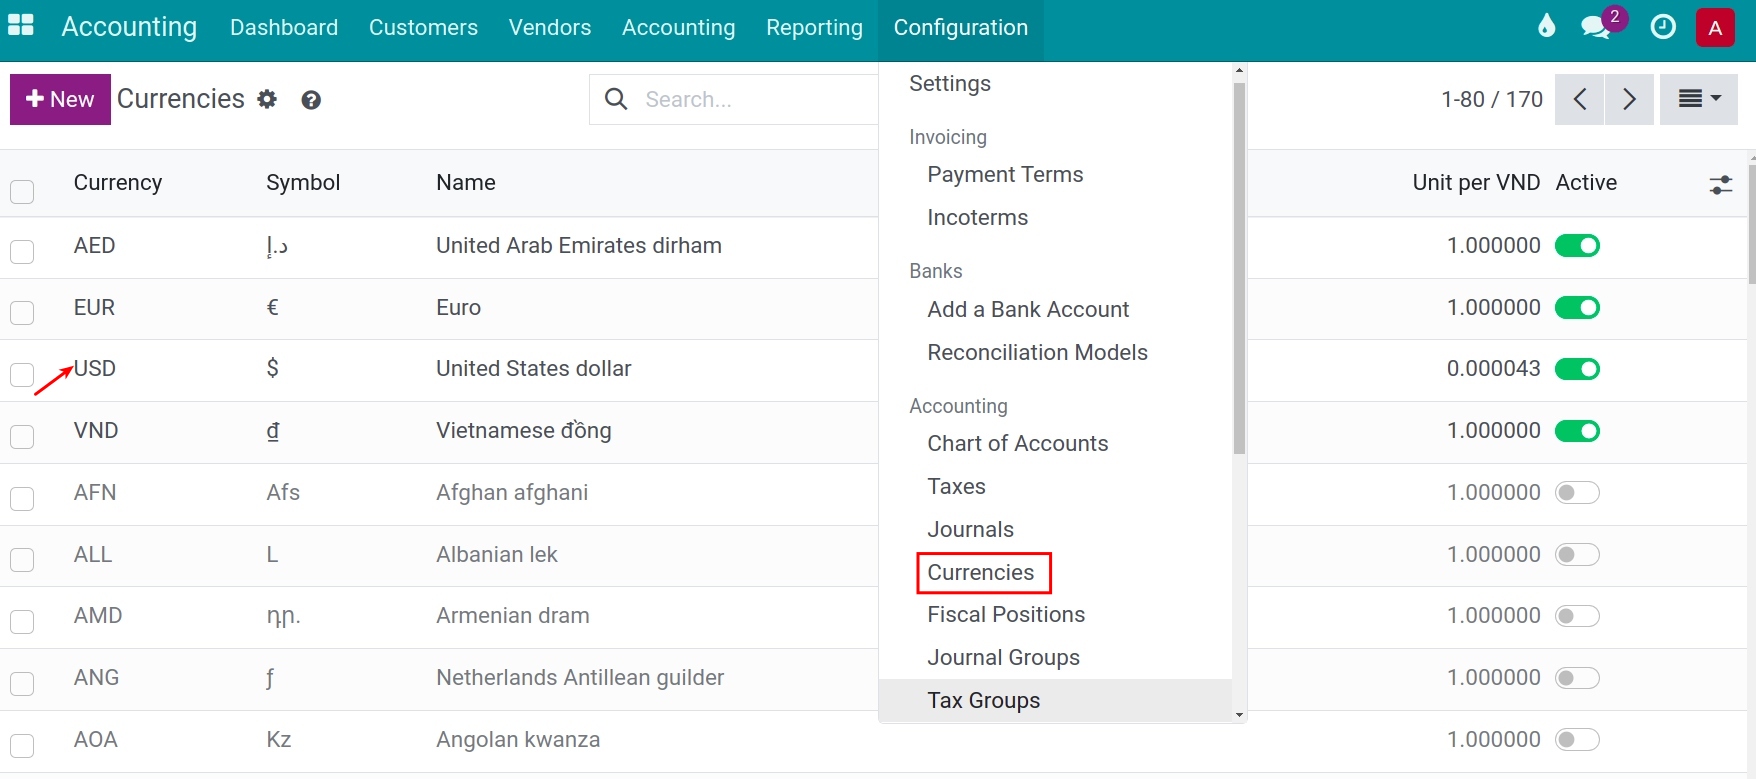The image size is (1756, 779).
Task: Deactivate the VND currency toggle
Action: point(1577,431)
